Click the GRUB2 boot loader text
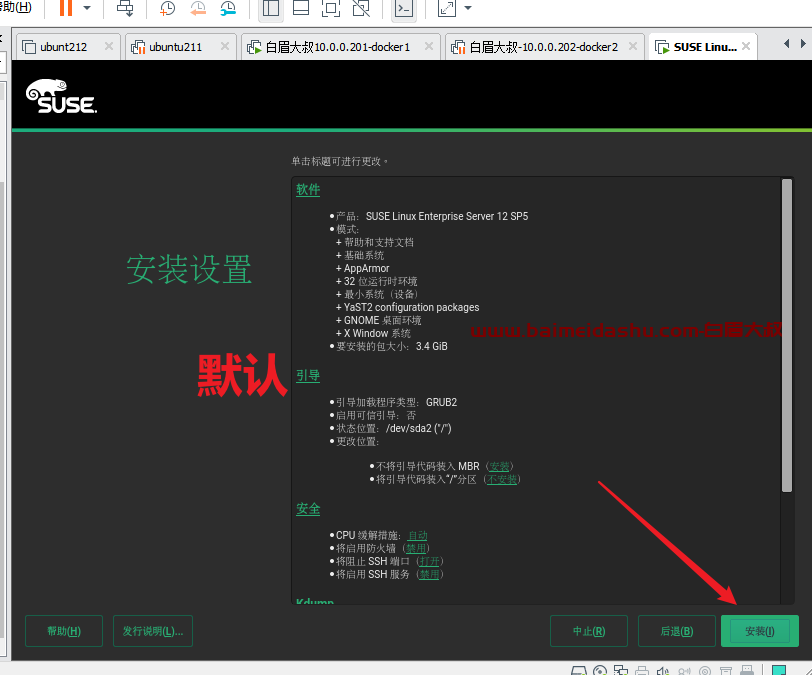The height and width of the screenshot is (675, 812). coord(441,403)
